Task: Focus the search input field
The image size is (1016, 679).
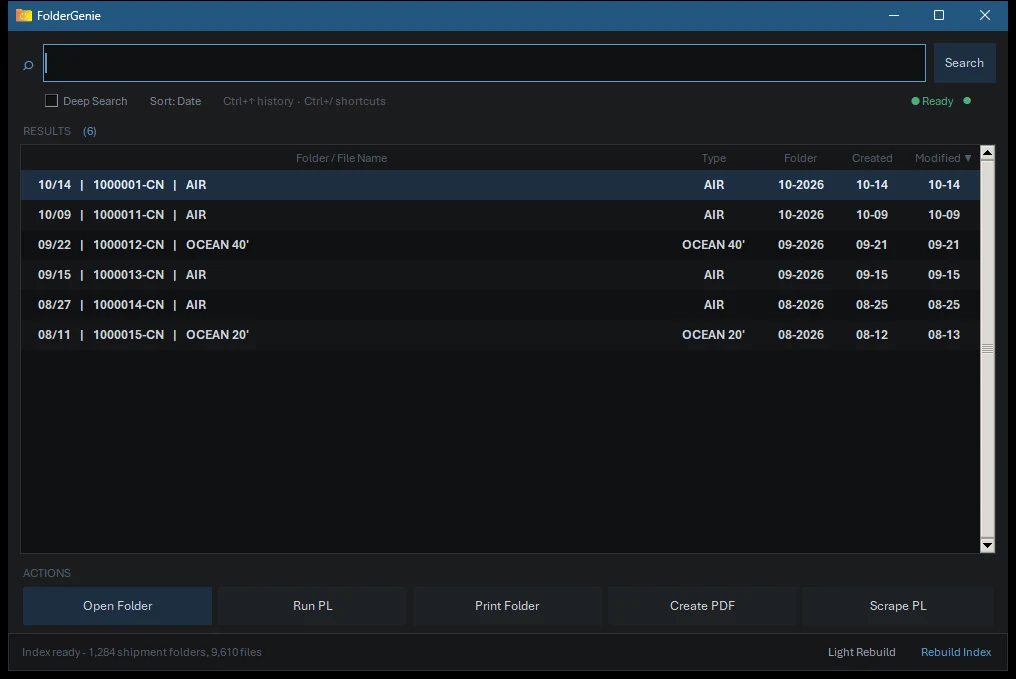Action: (484, 63)
